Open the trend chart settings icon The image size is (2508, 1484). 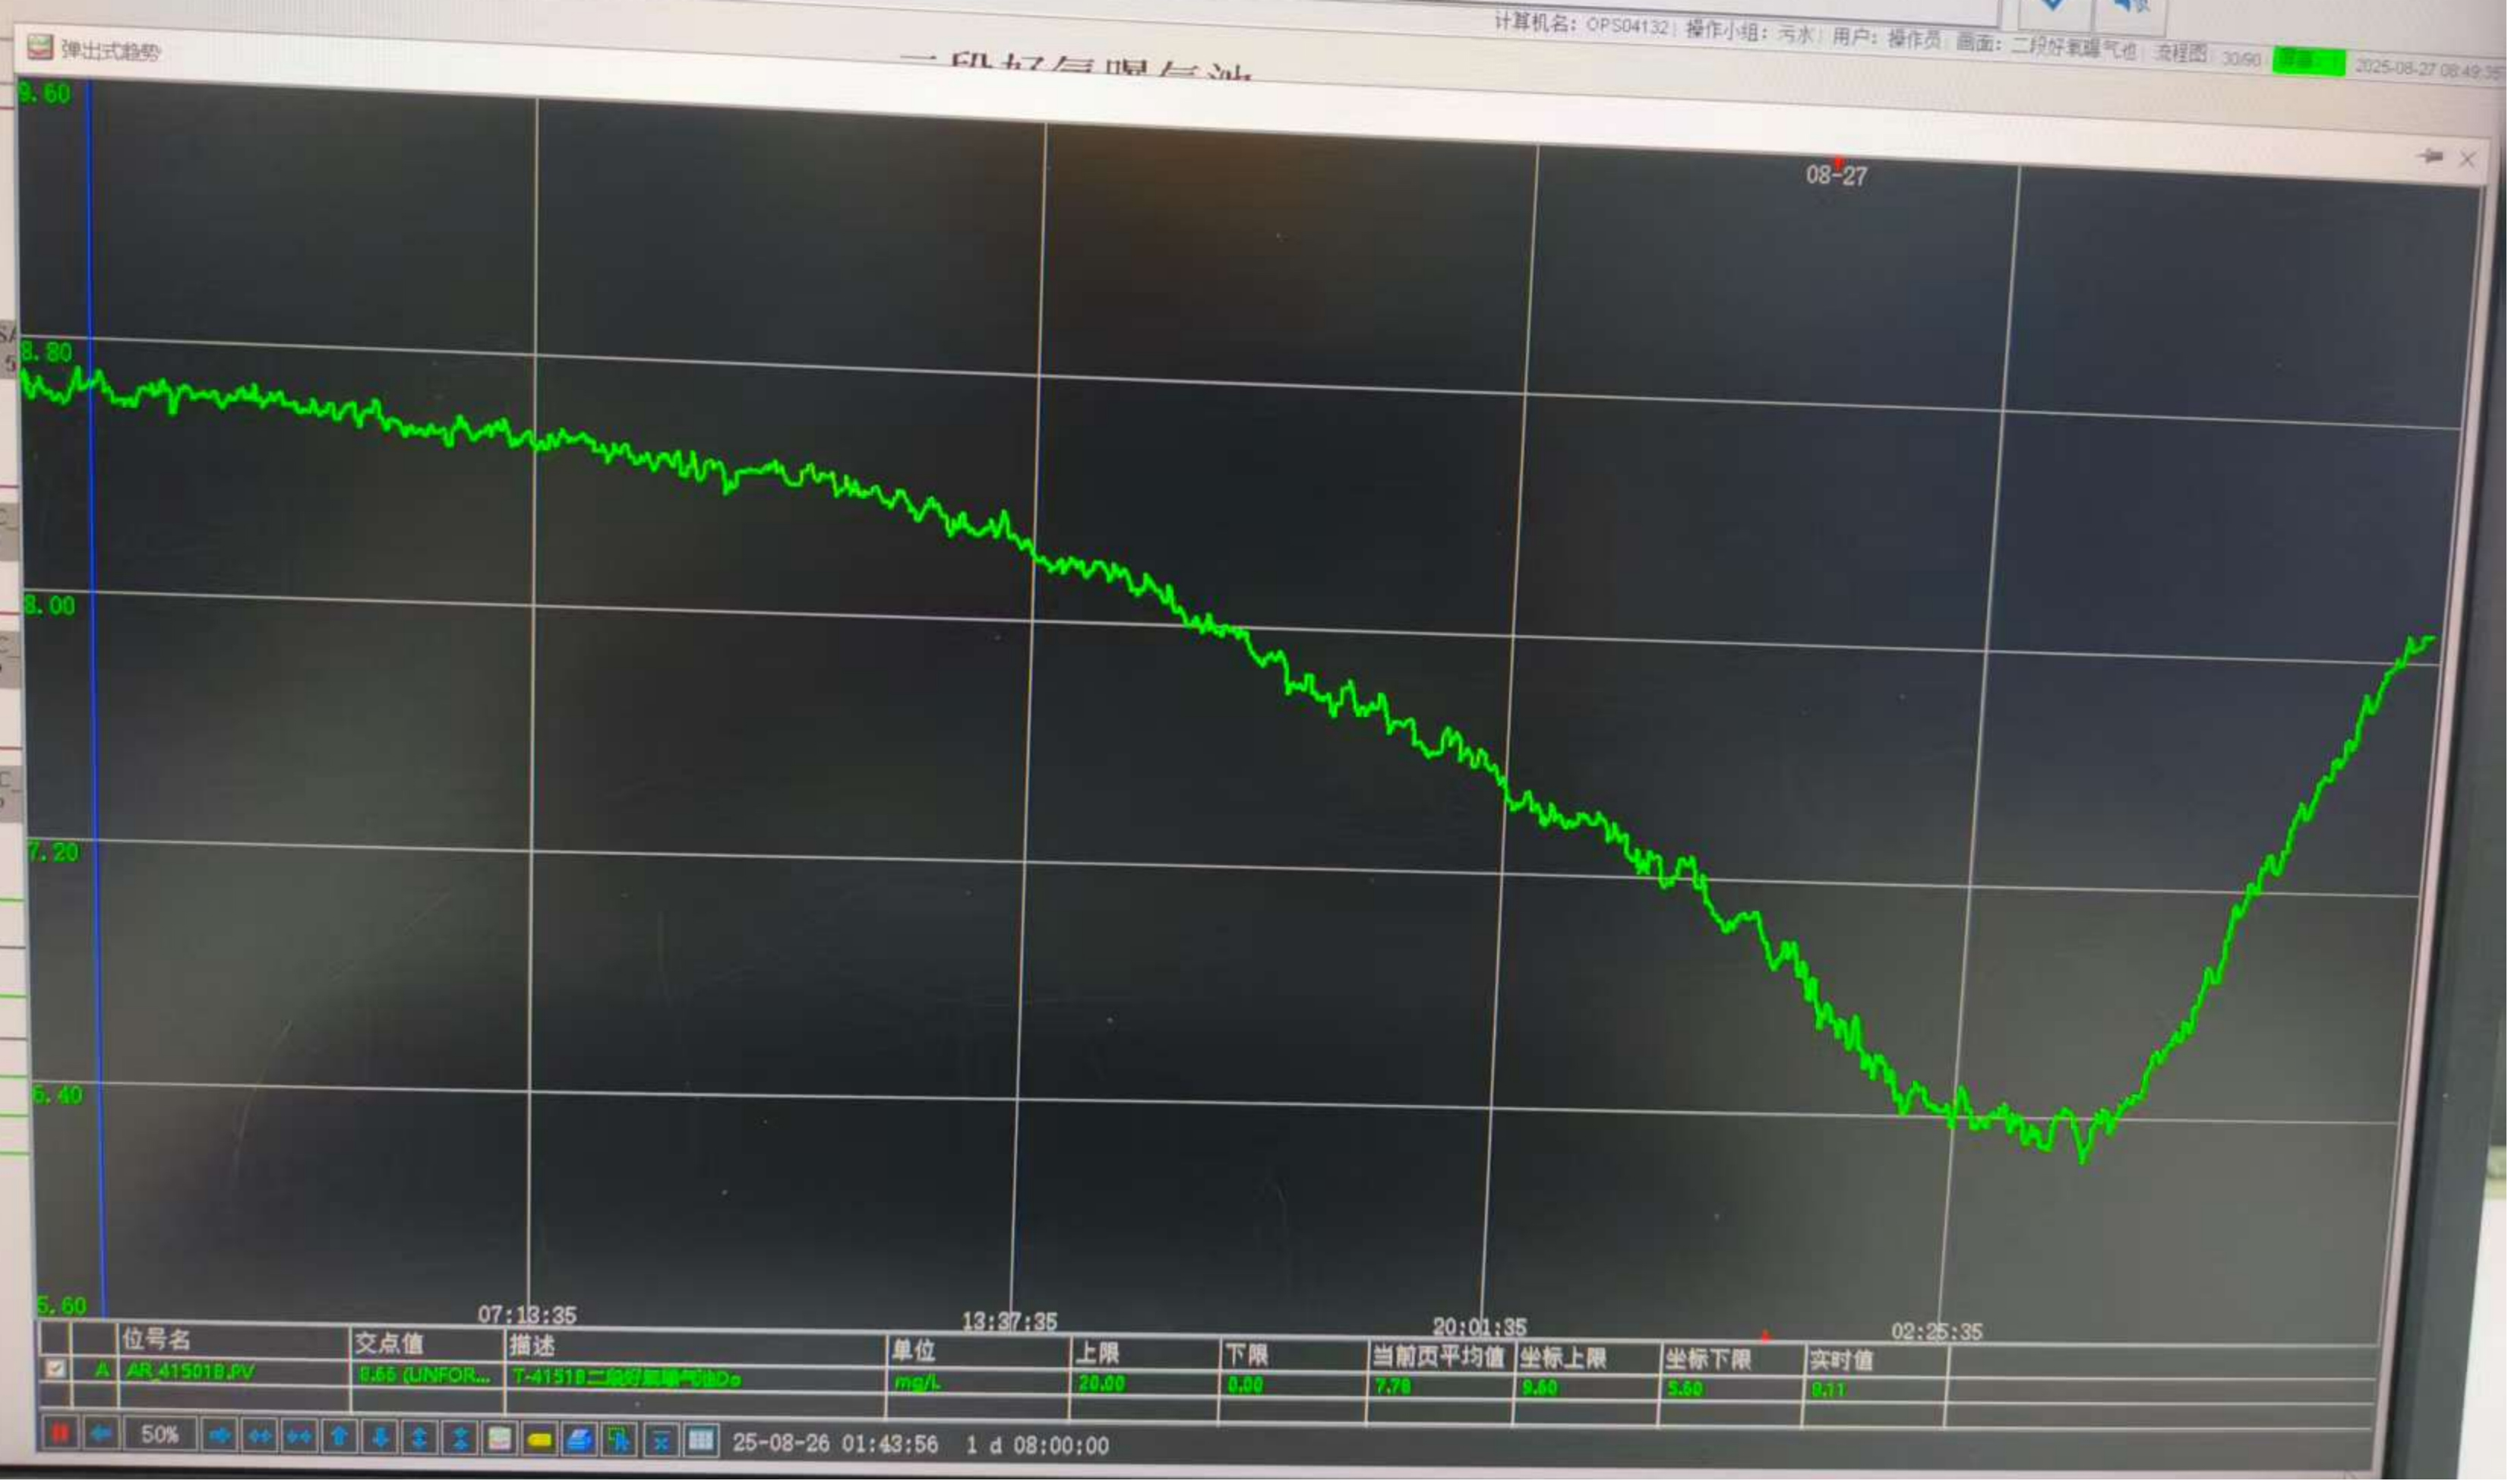499,1440
